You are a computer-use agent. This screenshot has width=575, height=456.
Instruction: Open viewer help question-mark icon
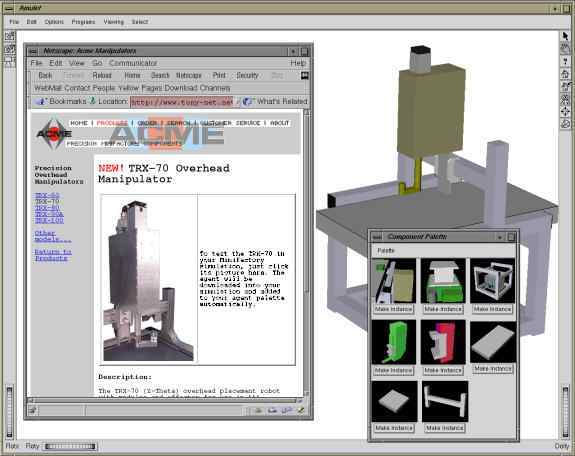(x=565, y=61)
